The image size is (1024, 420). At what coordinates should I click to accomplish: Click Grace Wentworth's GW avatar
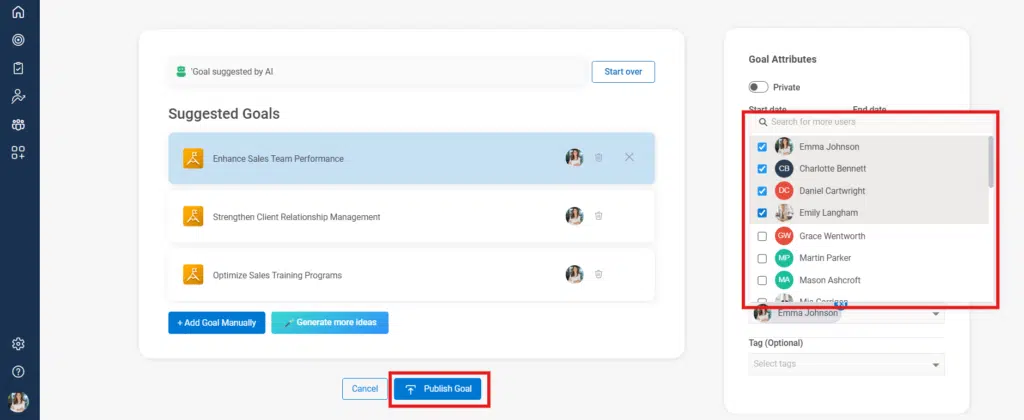click(x=784, y=236)
